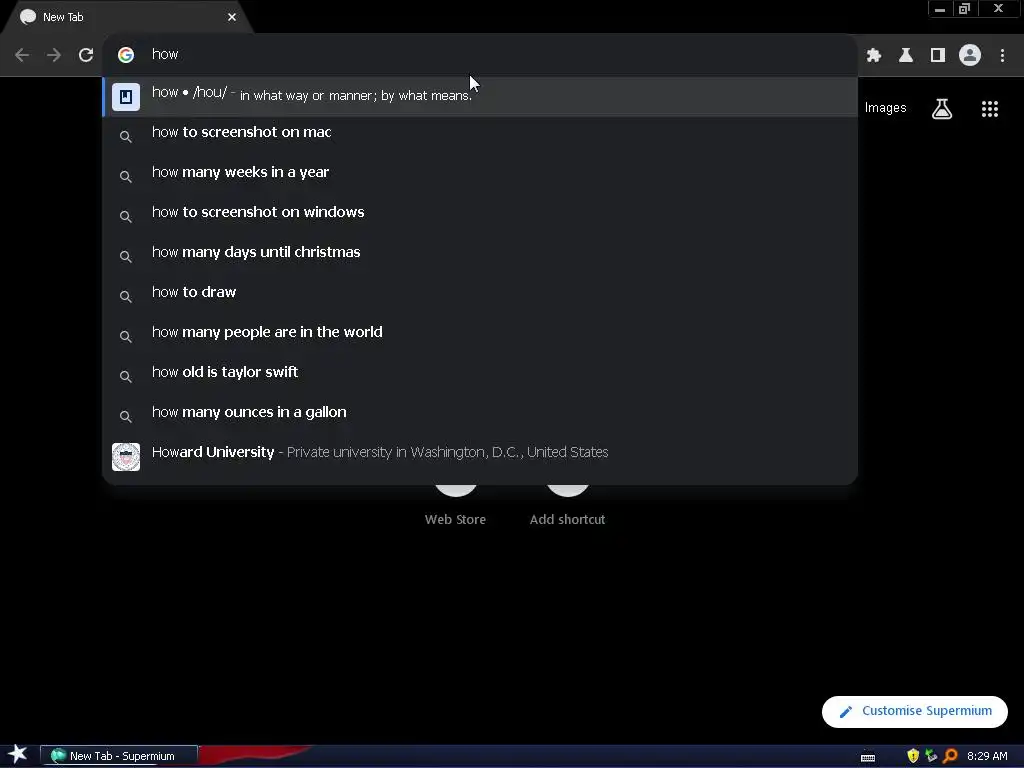Open the Extensions puzzle icon
This screenshot has height=768, width=1024.
pyautogui.click(x=874, y=55)
